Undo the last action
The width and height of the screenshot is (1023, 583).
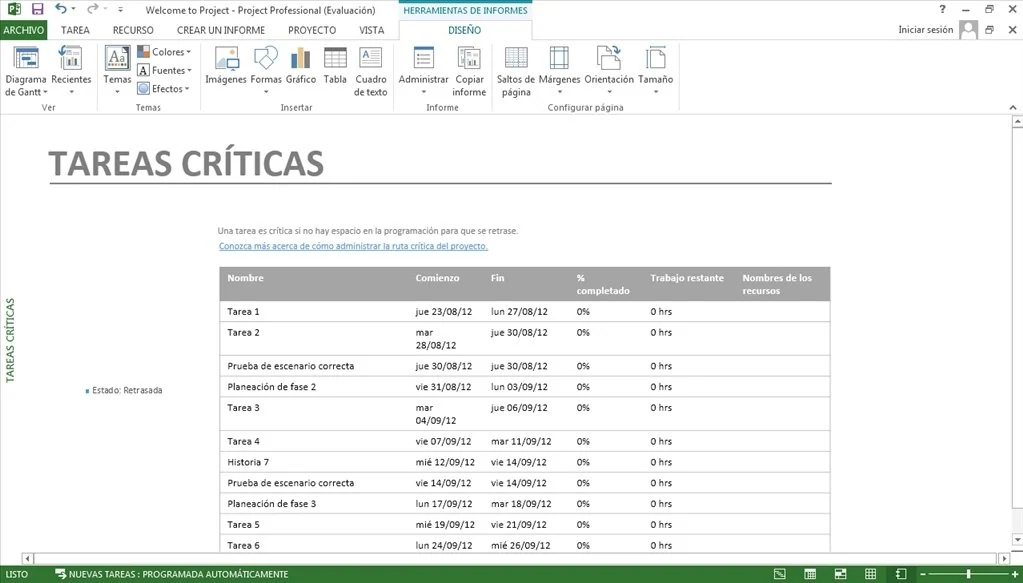[x=61, y=9]
